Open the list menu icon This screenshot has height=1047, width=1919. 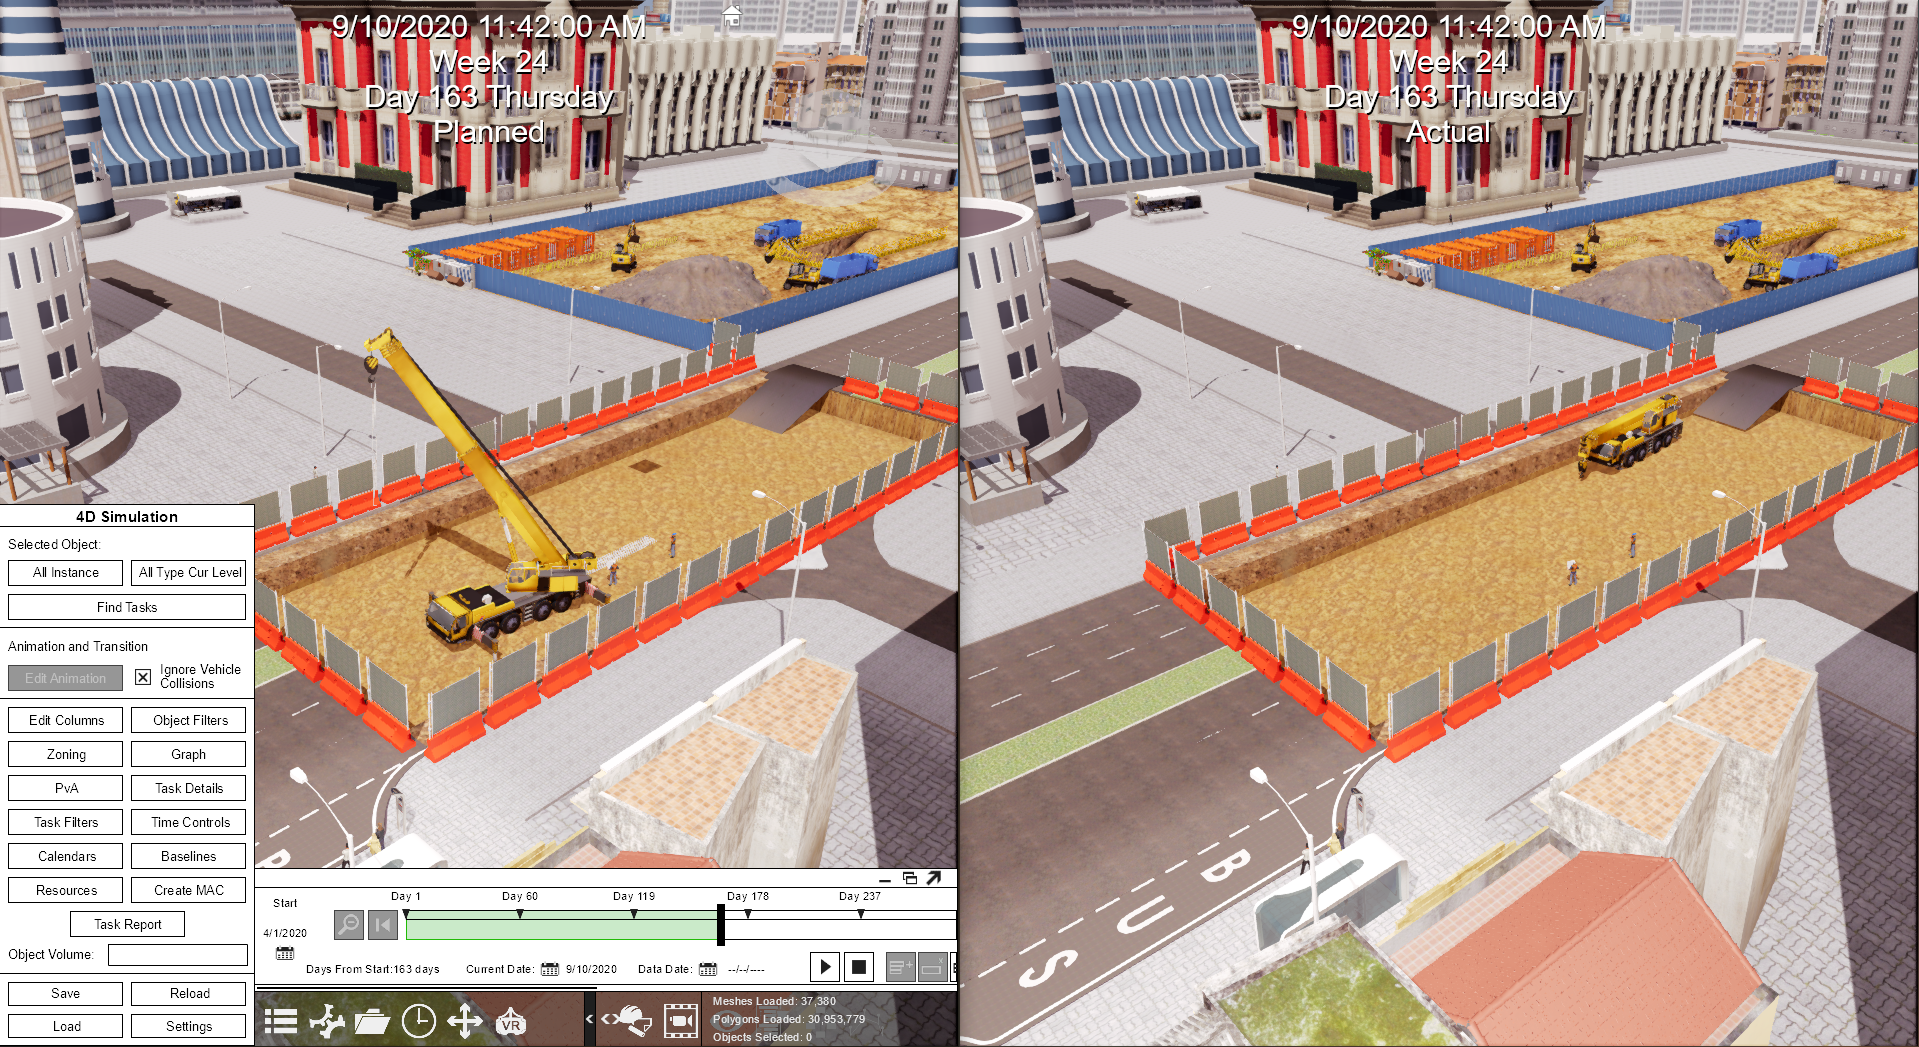click(281, 1021)
